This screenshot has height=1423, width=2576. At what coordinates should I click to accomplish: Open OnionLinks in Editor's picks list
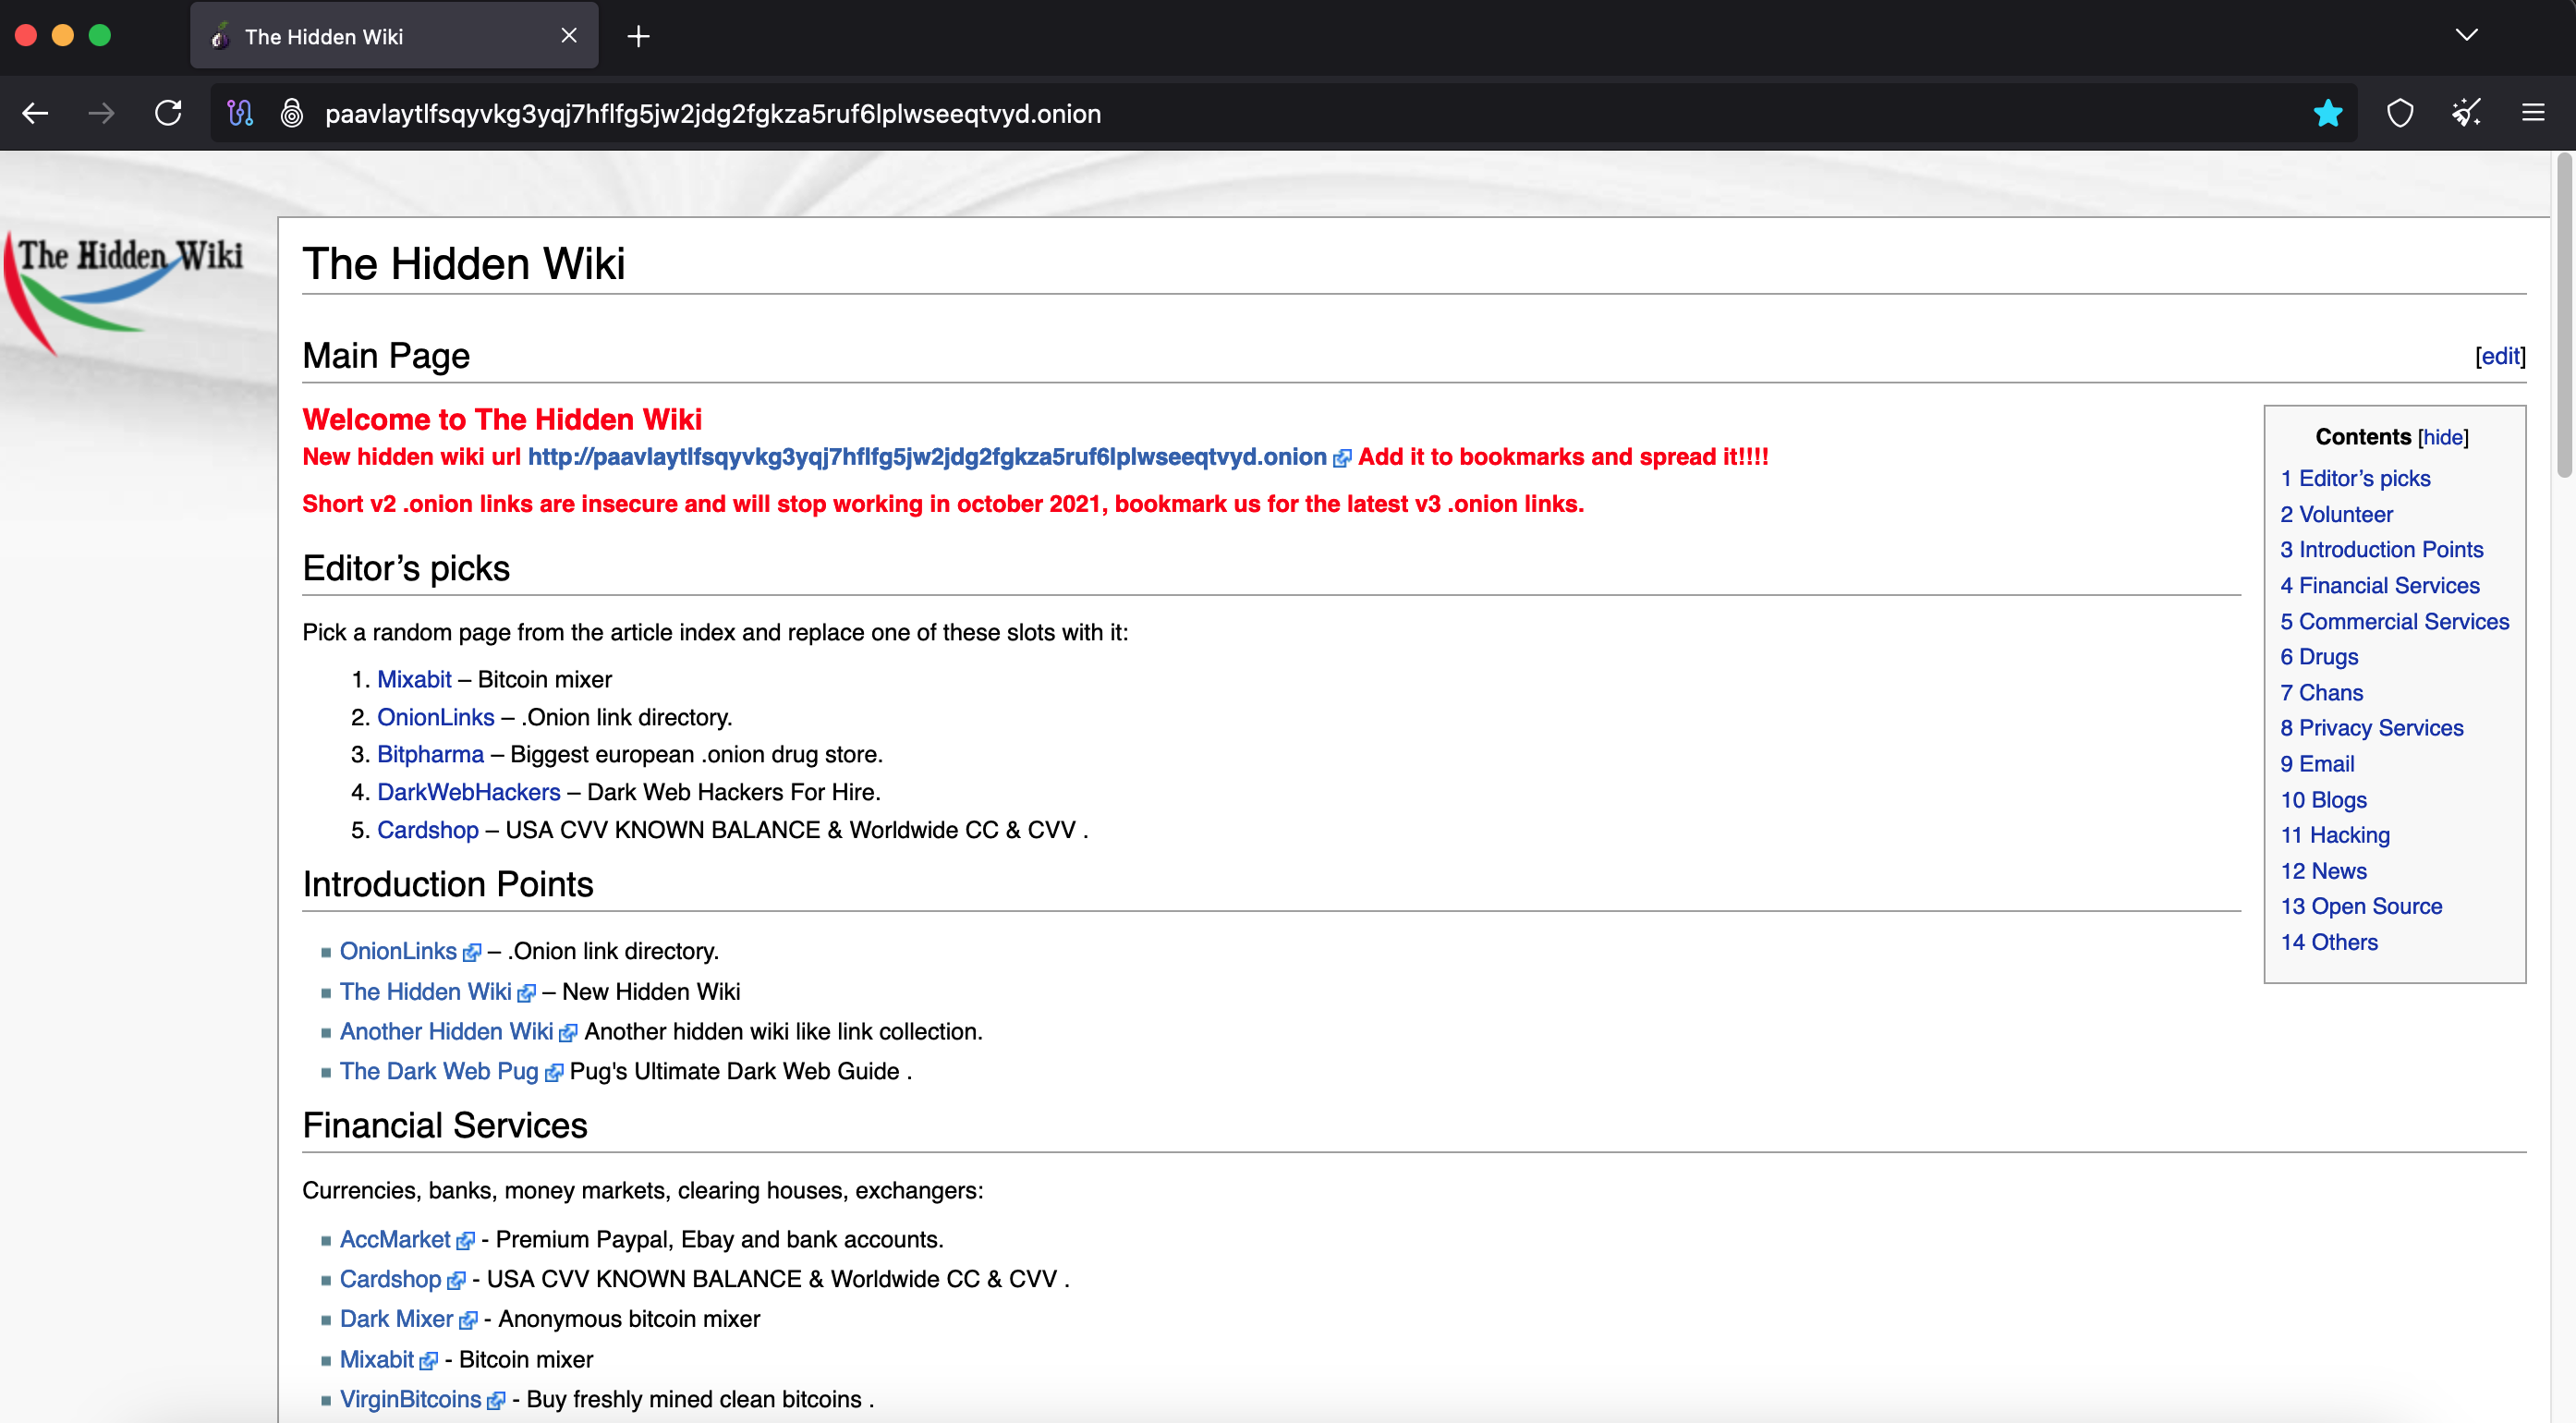pos(435,717)
